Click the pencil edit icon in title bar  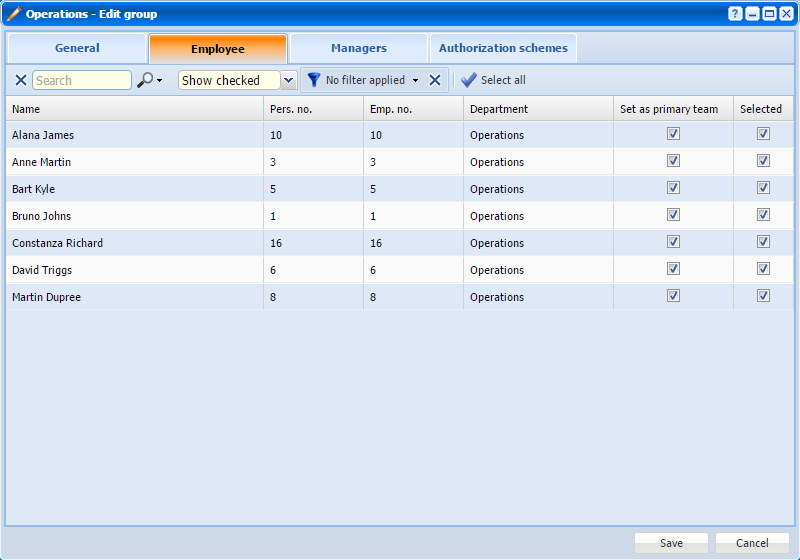coord(14,14)
